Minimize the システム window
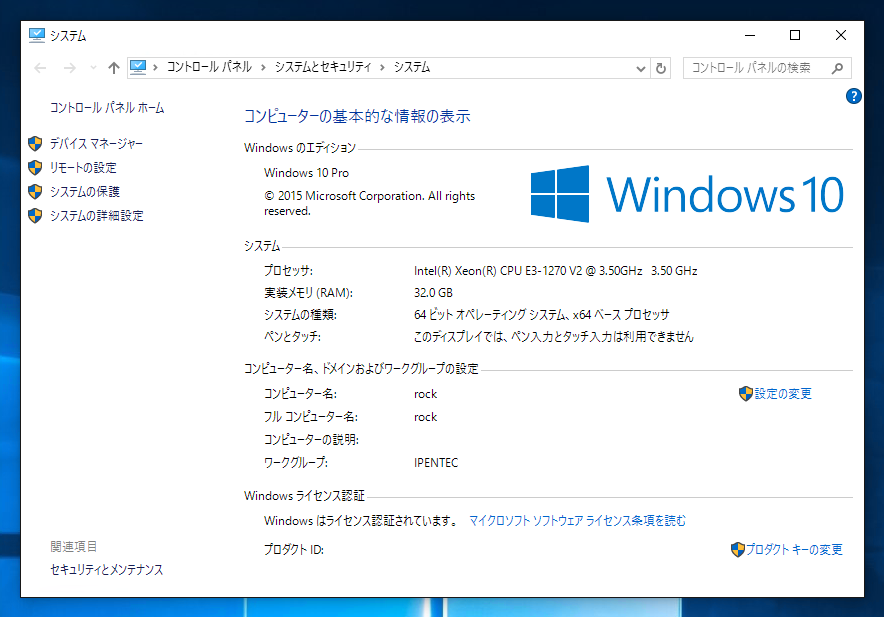Viewport: 884px width, 617px height. pos(750,36)
